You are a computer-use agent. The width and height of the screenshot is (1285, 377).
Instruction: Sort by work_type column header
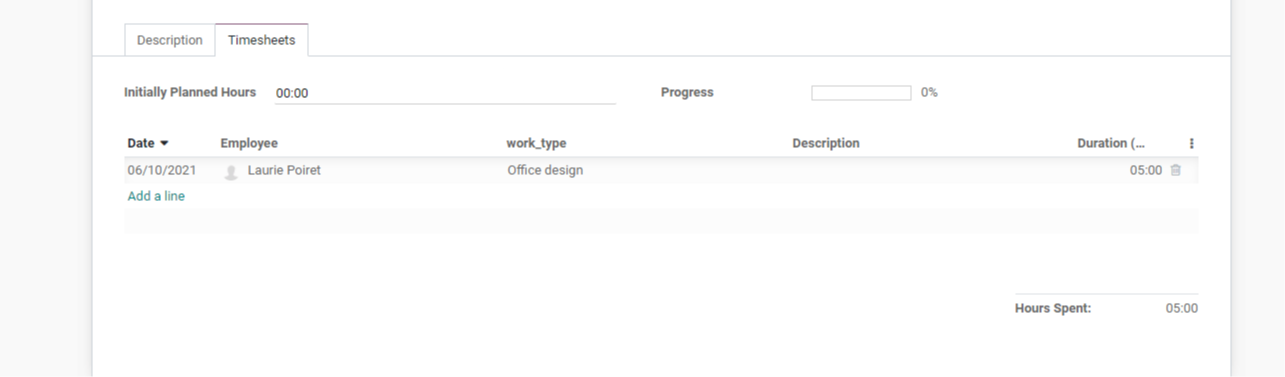coord(536,143)
